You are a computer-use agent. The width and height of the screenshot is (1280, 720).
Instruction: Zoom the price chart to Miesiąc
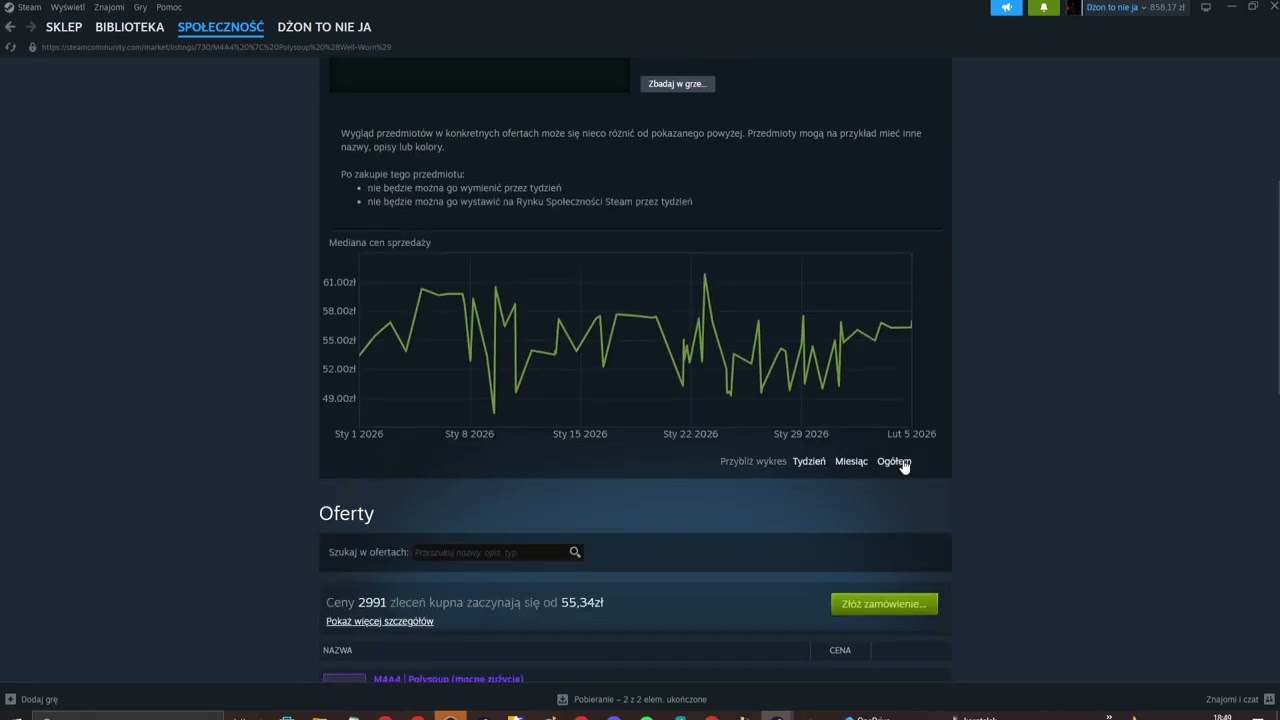(x=851, y=461)
